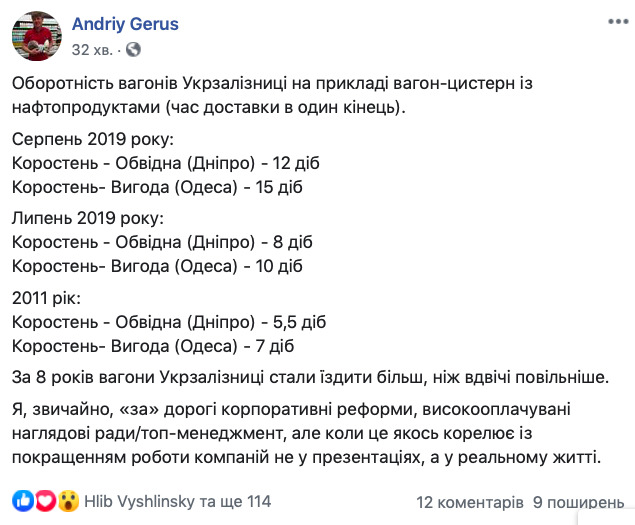This screenshot has width=635, height=525.
Task: Click the public globe privacy icon
Action: coord(134,48)
